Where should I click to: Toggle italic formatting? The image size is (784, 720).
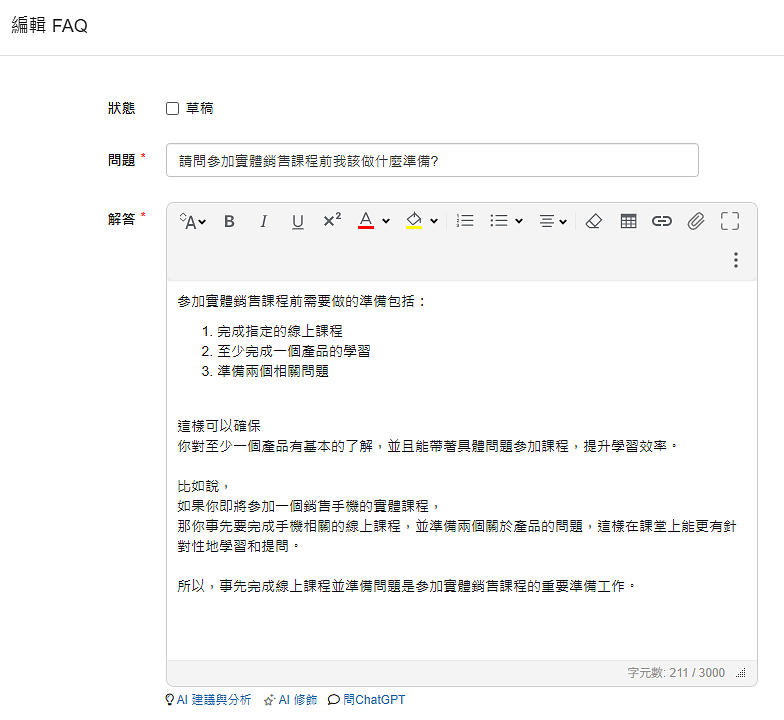(264, 221)
